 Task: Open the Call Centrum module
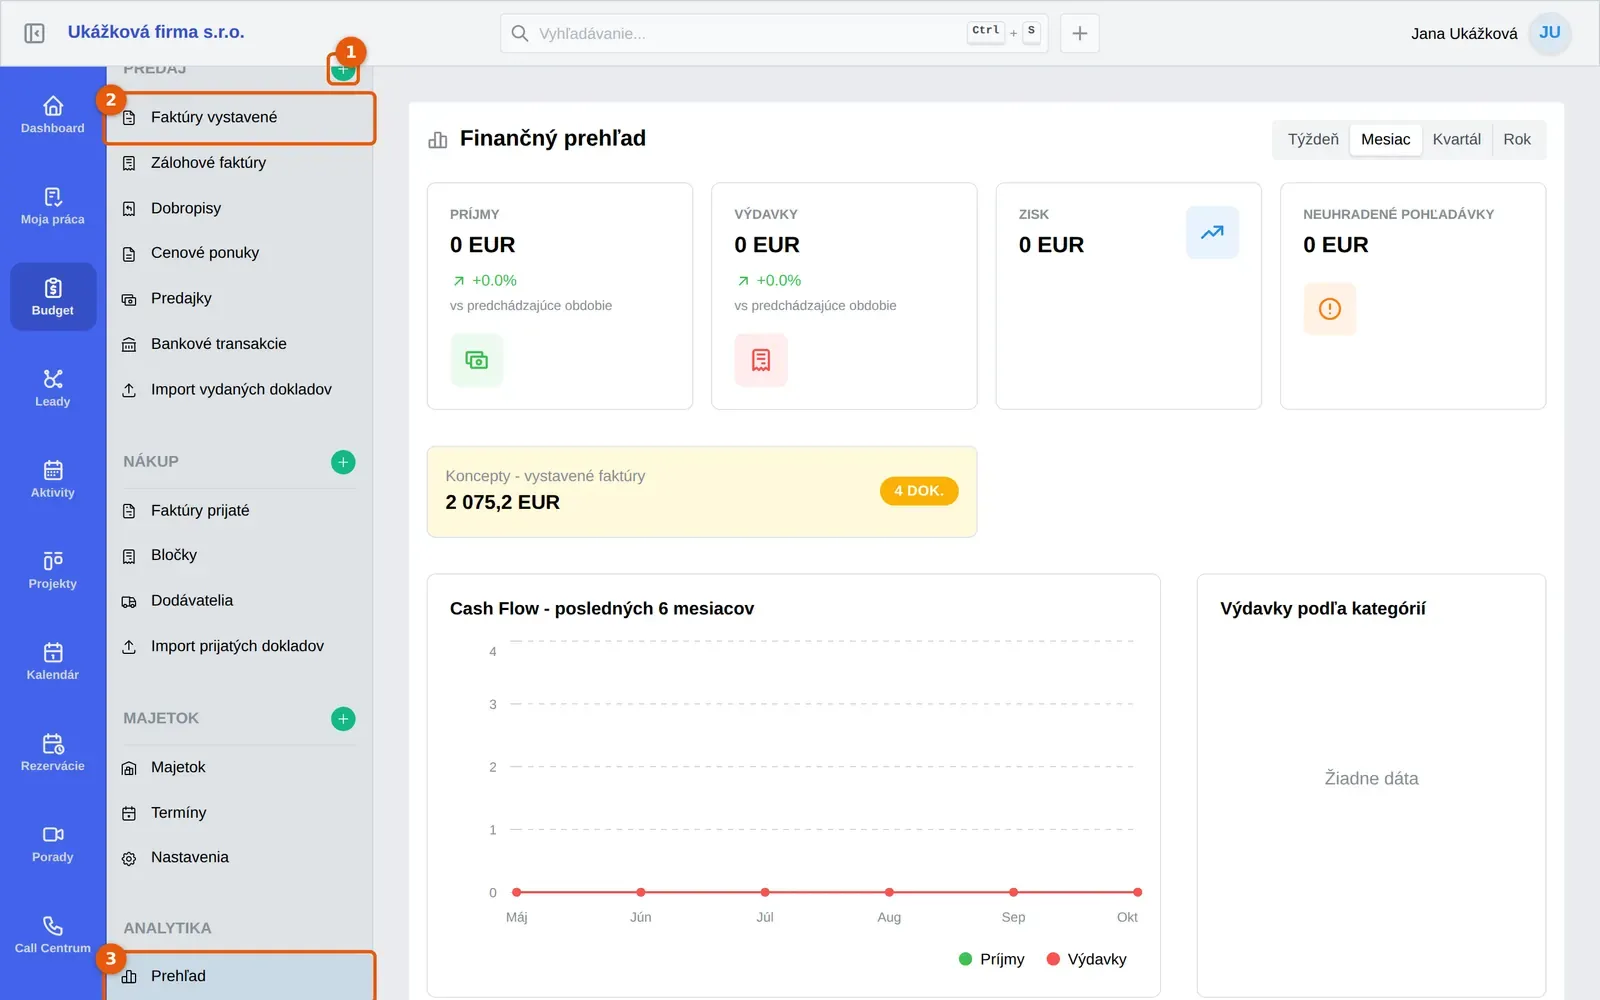53,933
